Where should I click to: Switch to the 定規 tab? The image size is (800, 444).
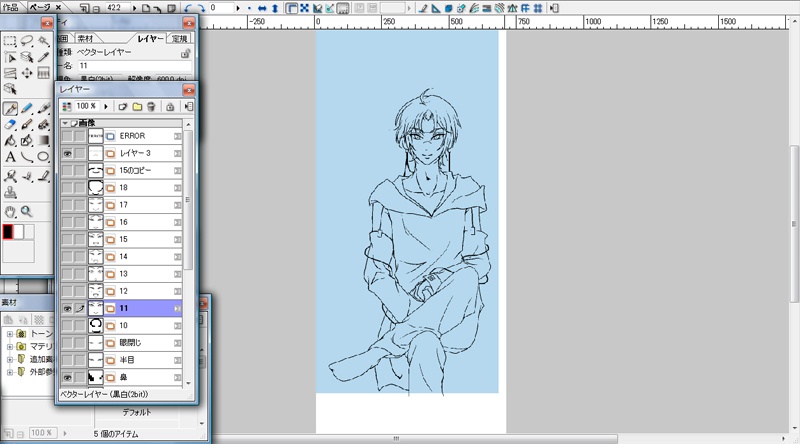pos(179,39)
